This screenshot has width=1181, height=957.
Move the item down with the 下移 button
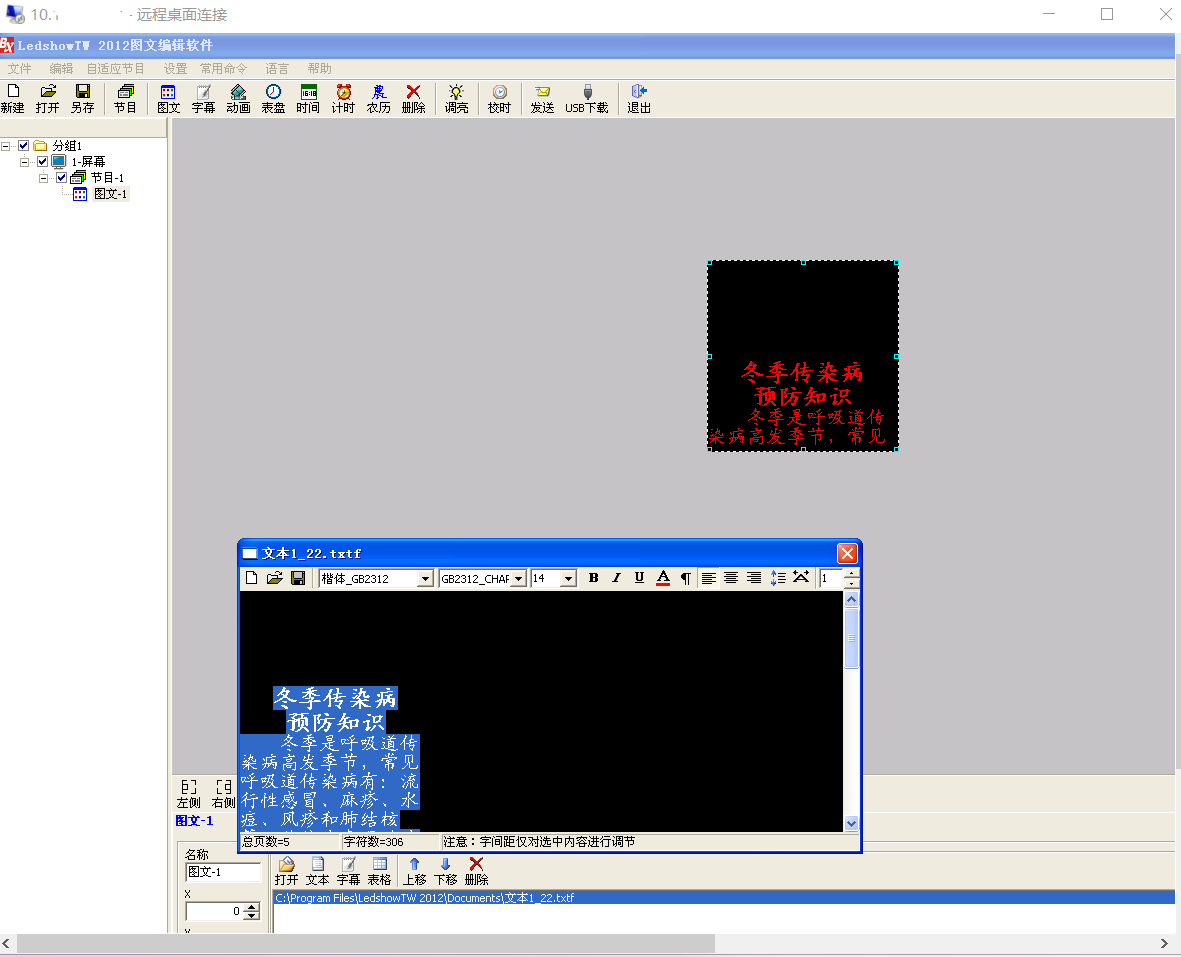point(445,871)
